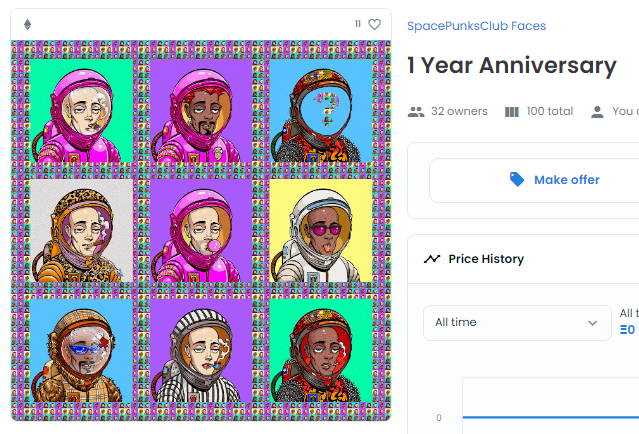Click the person icon beside You
This screenshot has width=639, height=434.
pos(597,112)
